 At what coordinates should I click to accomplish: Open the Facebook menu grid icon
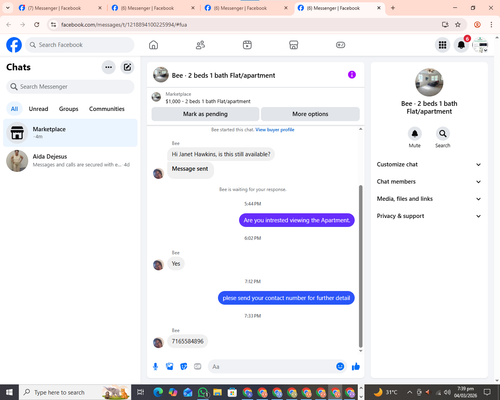[442, 45]
